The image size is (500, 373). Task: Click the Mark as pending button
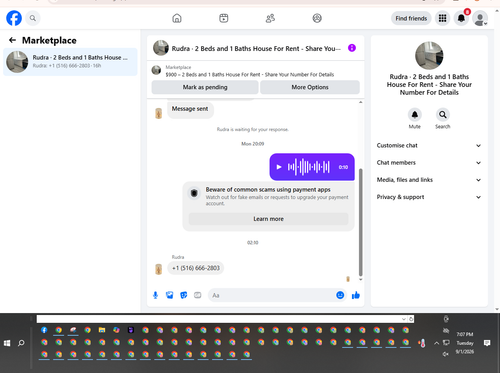coord(205,87)
